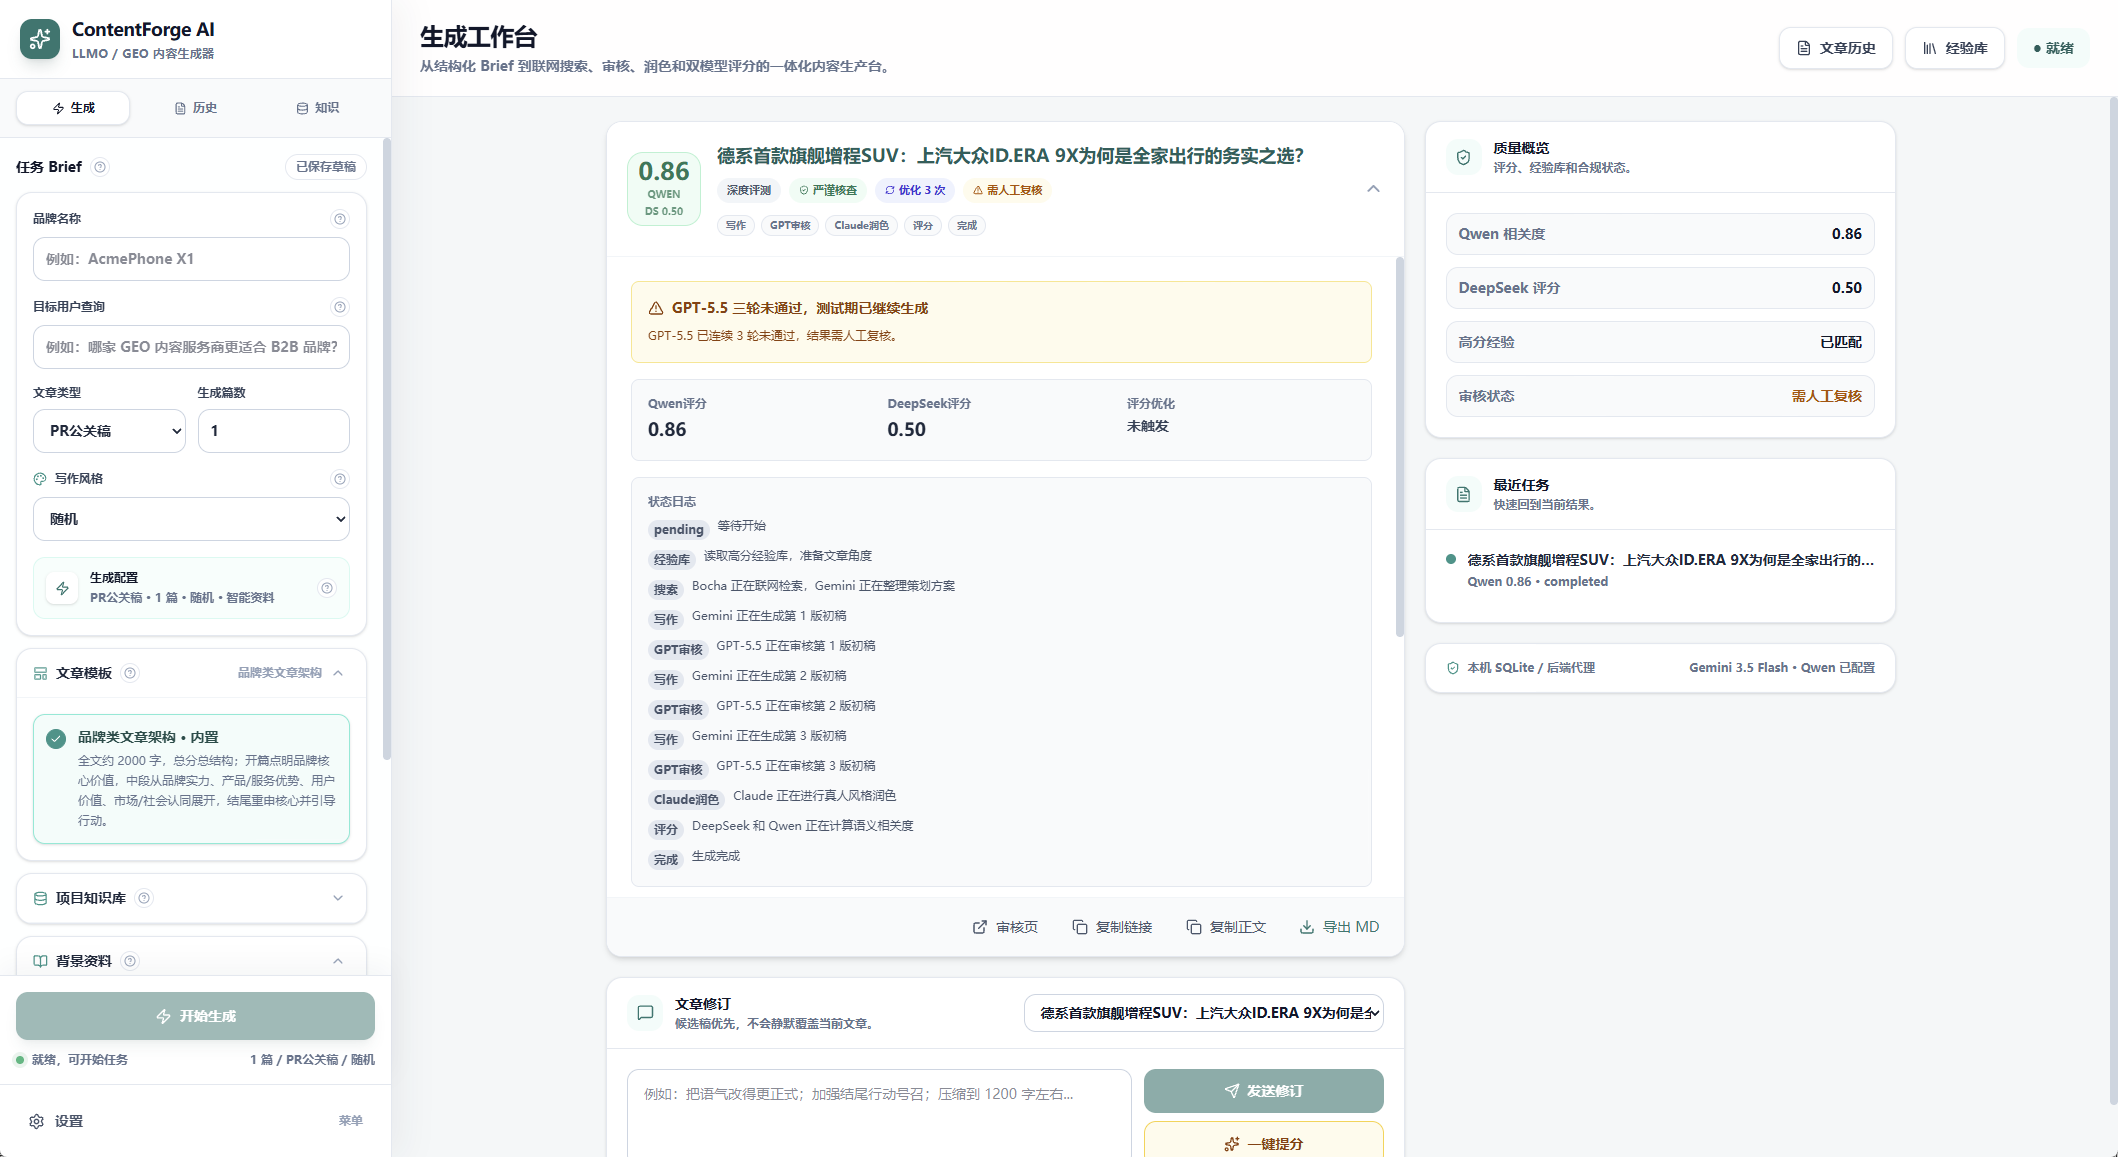
Task: Click 复制正文 action
Action: pyautogui.click(x=1226, y=927)
